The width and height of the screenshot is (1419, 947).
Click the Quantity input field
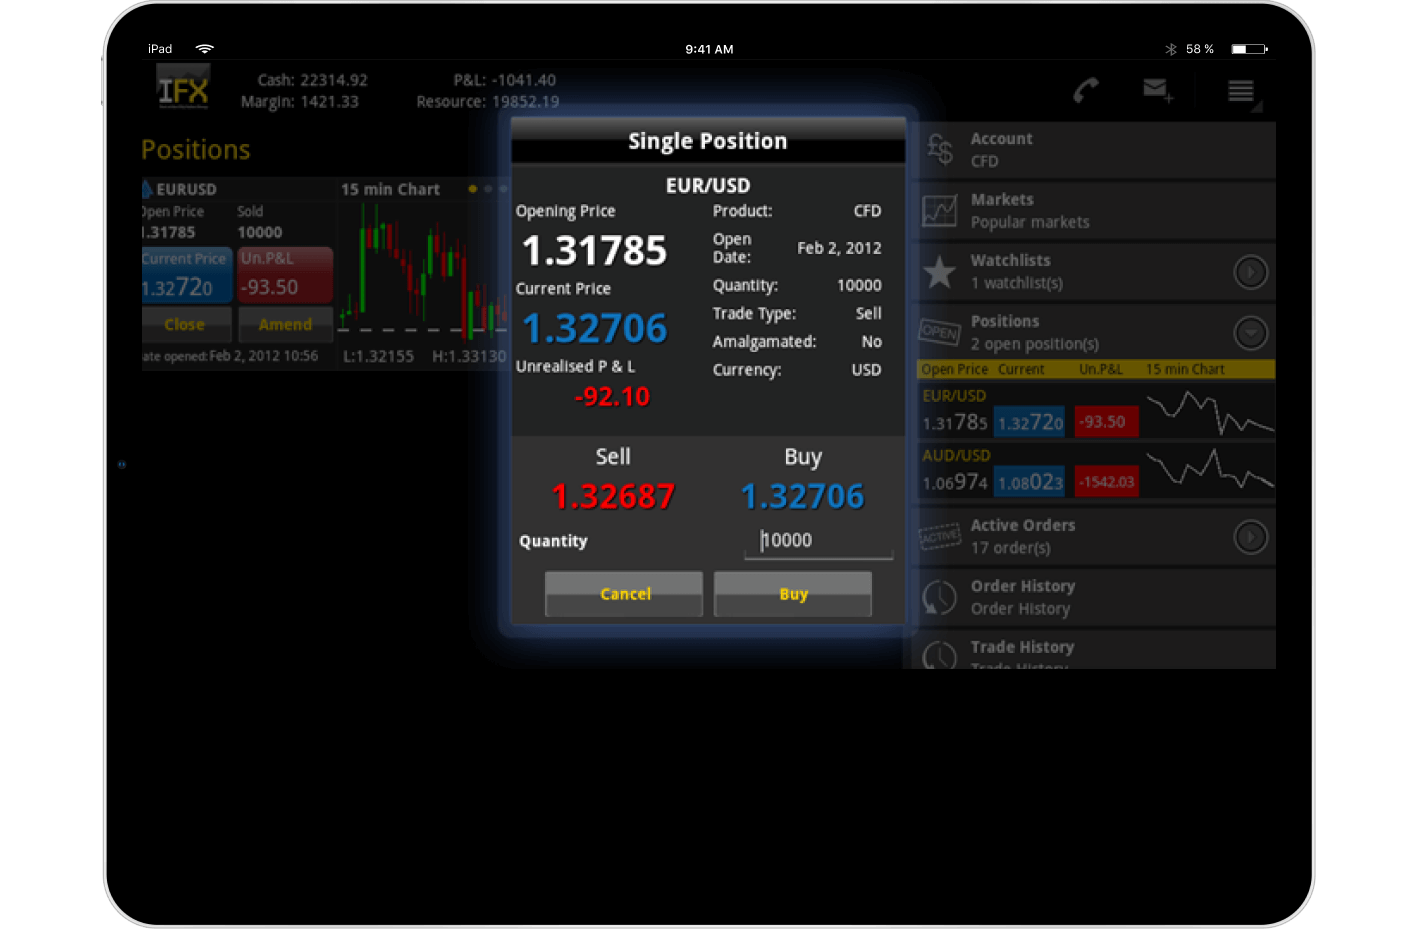coord(817,540)
